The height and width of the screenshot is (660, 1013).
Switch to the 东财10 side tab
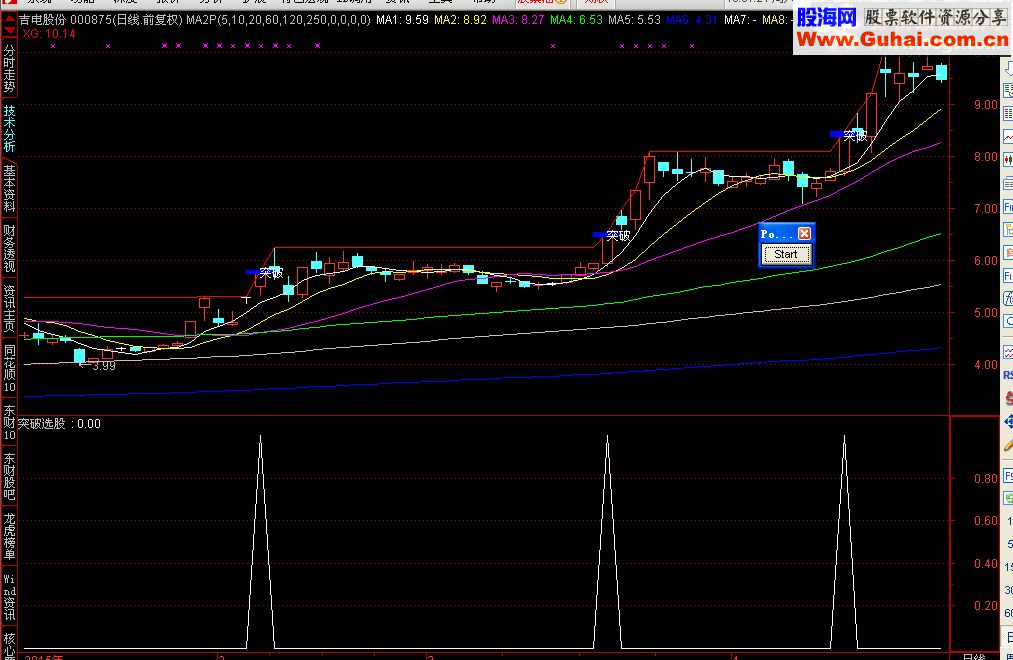point(9,422)
